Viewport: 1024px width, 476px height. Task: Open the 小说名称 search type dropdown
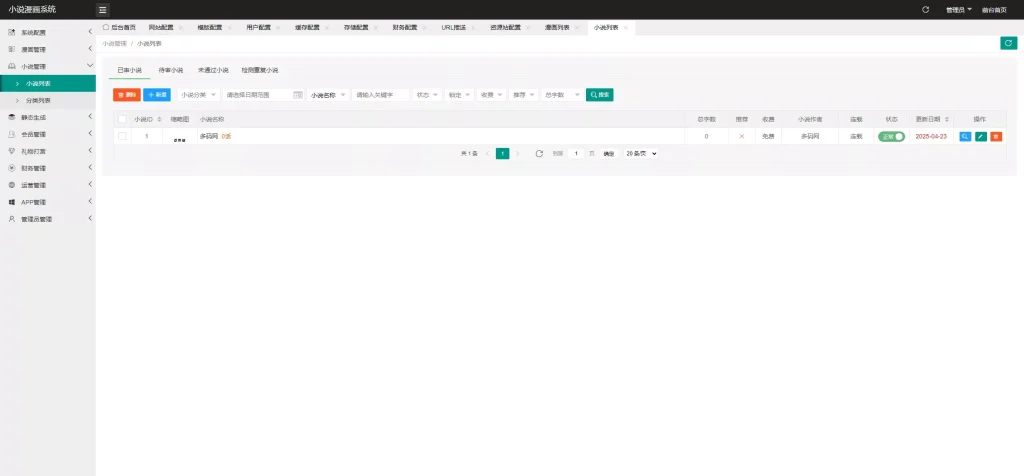coord(328,95)
